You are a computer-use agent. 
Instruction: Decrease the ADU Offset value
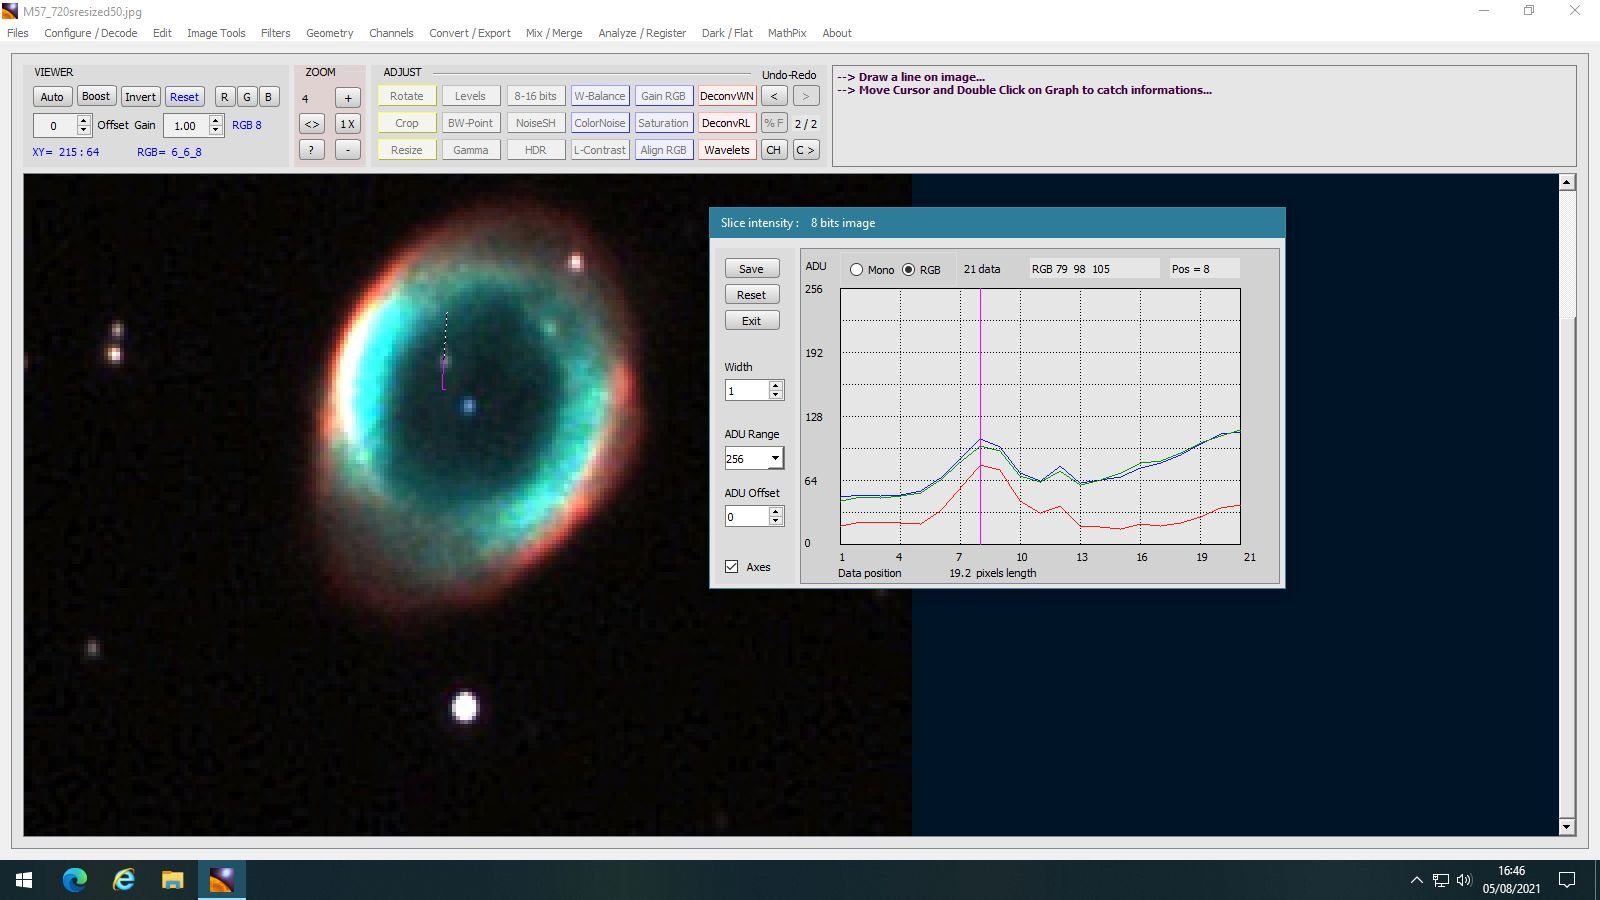(776, 521)
